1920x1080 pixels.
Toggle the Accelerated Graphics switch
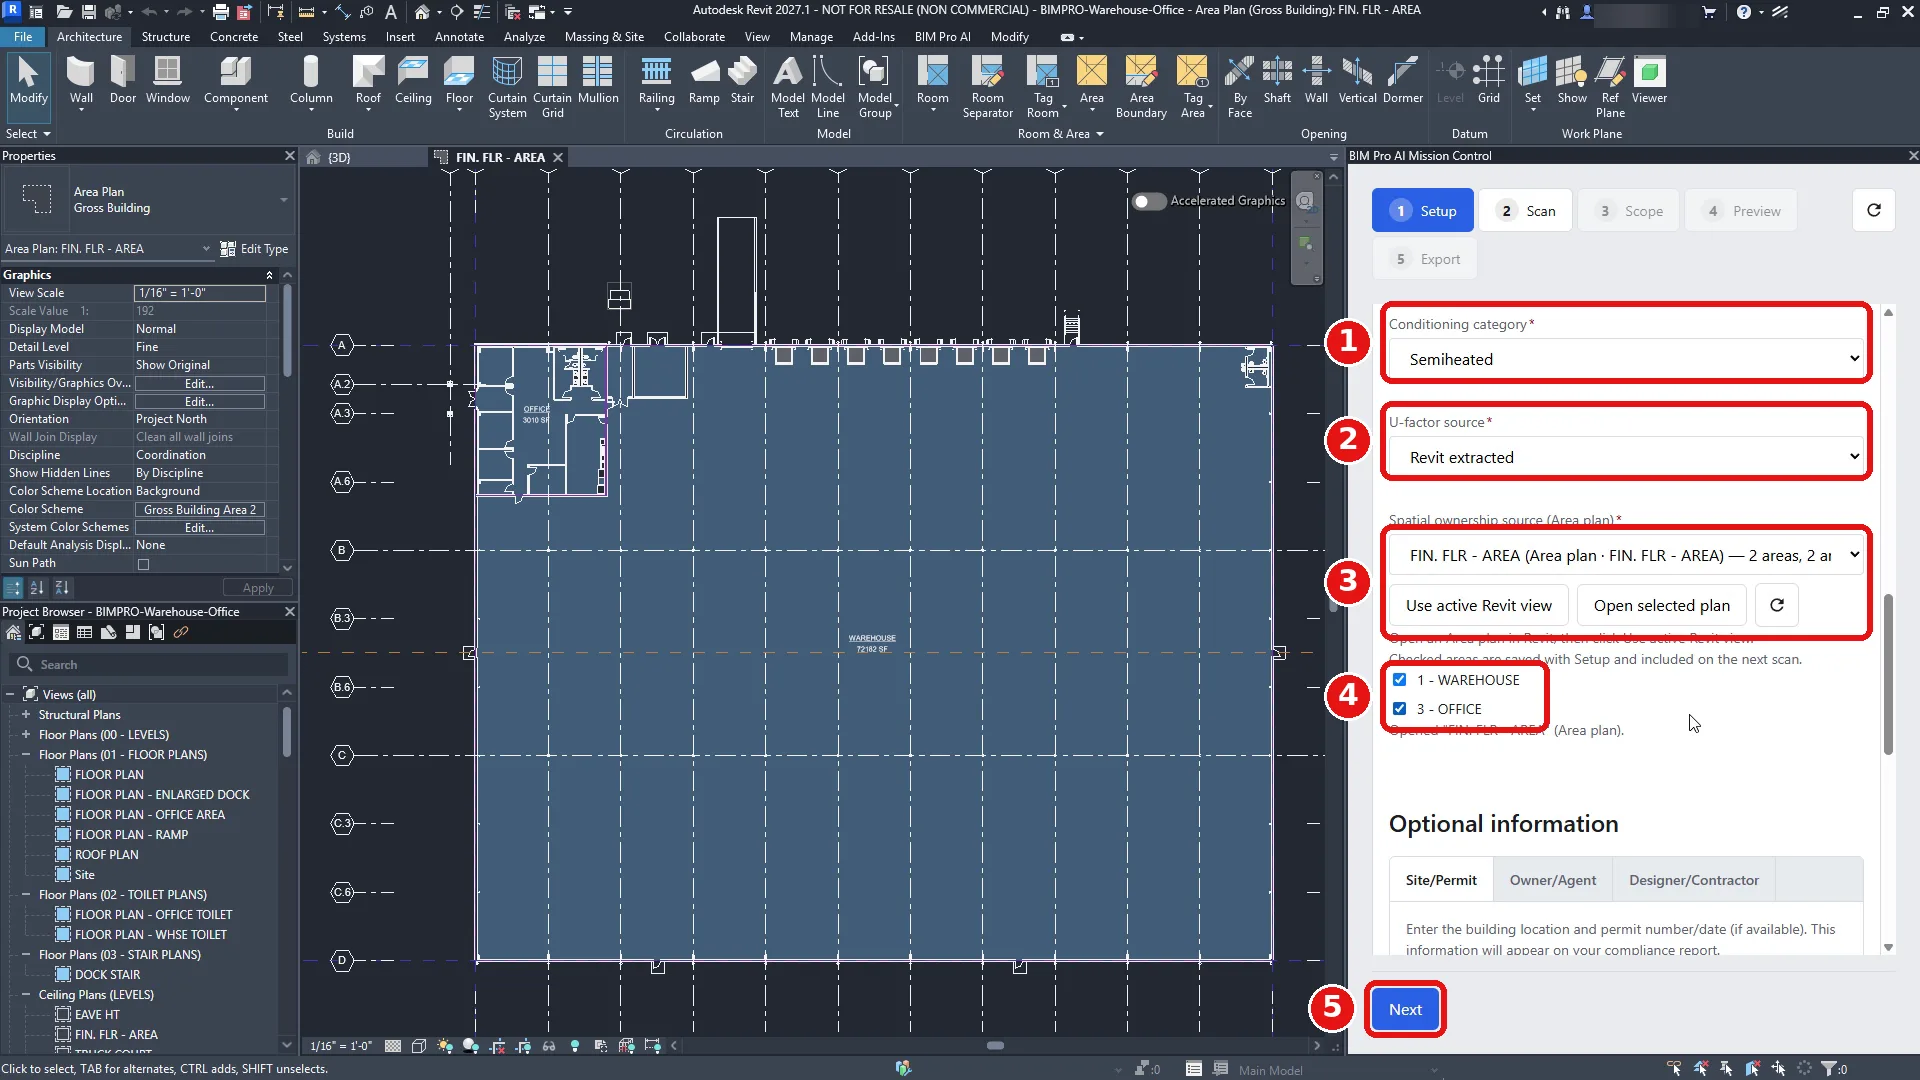click(x=1148, y=201)
